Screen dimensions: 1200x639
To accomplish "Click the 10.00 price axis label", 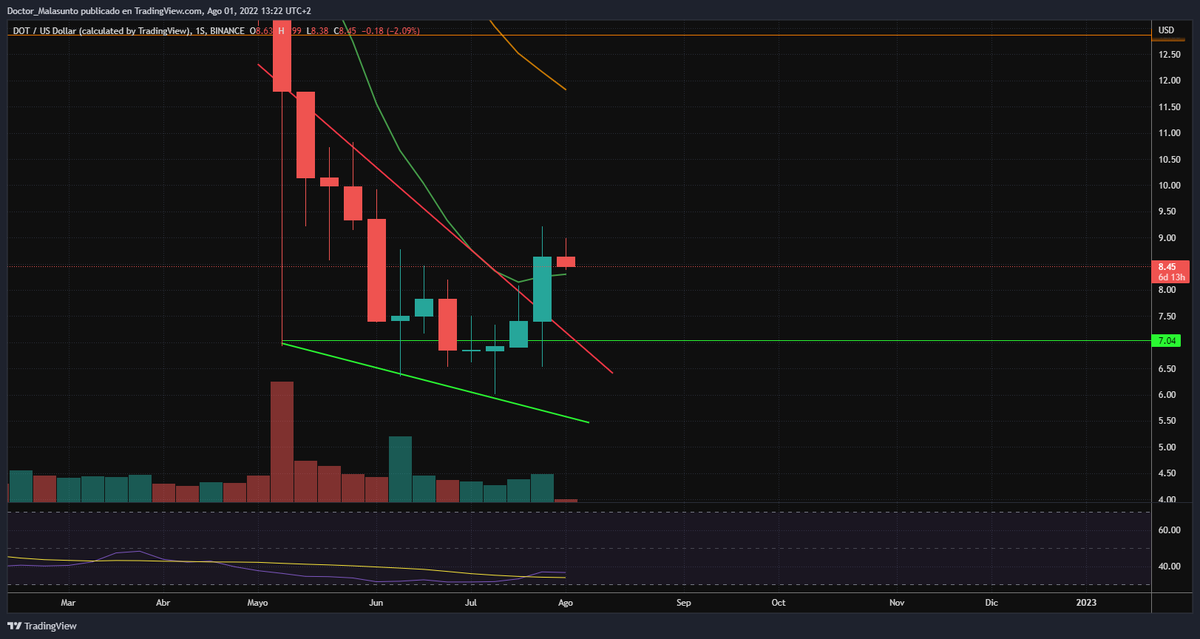I will click(x=1169, y=185).
